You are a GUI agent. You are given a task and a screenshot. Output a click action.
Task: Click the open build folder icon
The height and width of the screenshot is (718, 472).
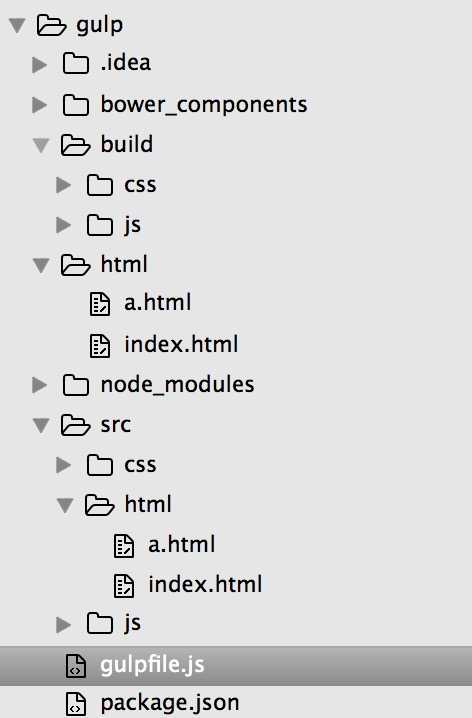pos(75,145)
